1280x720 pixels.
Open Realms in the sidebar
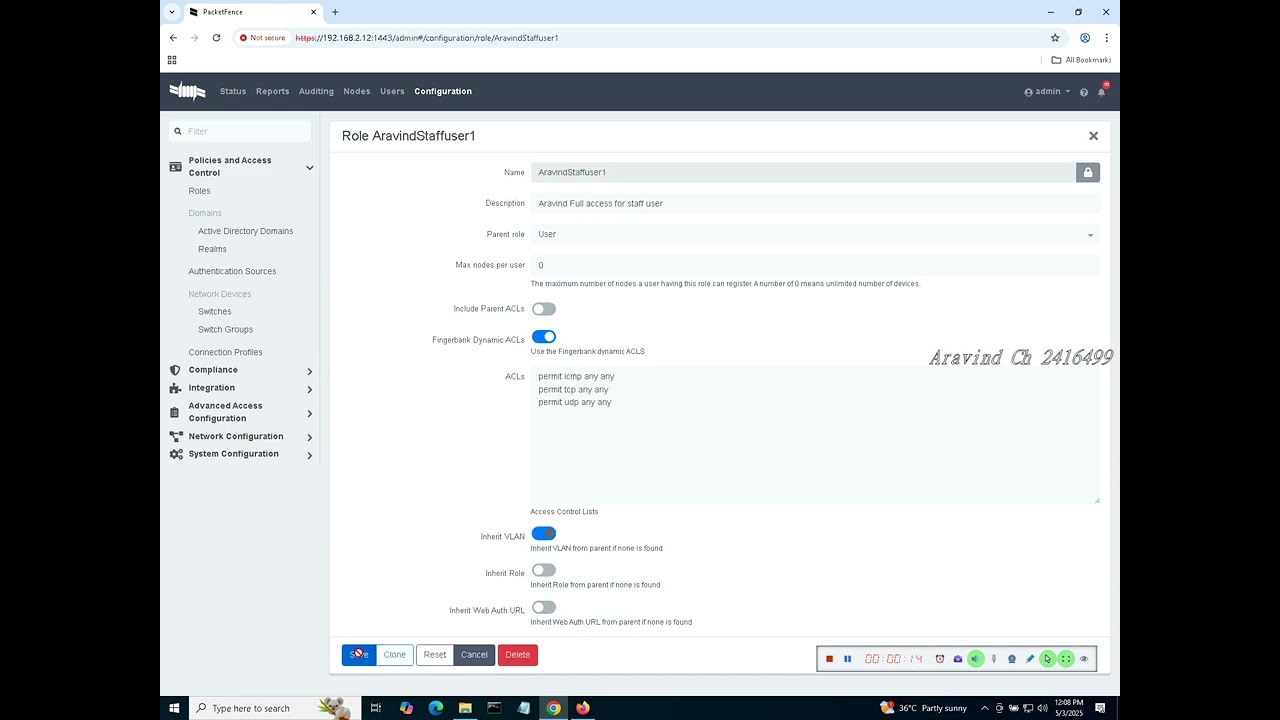212,249
